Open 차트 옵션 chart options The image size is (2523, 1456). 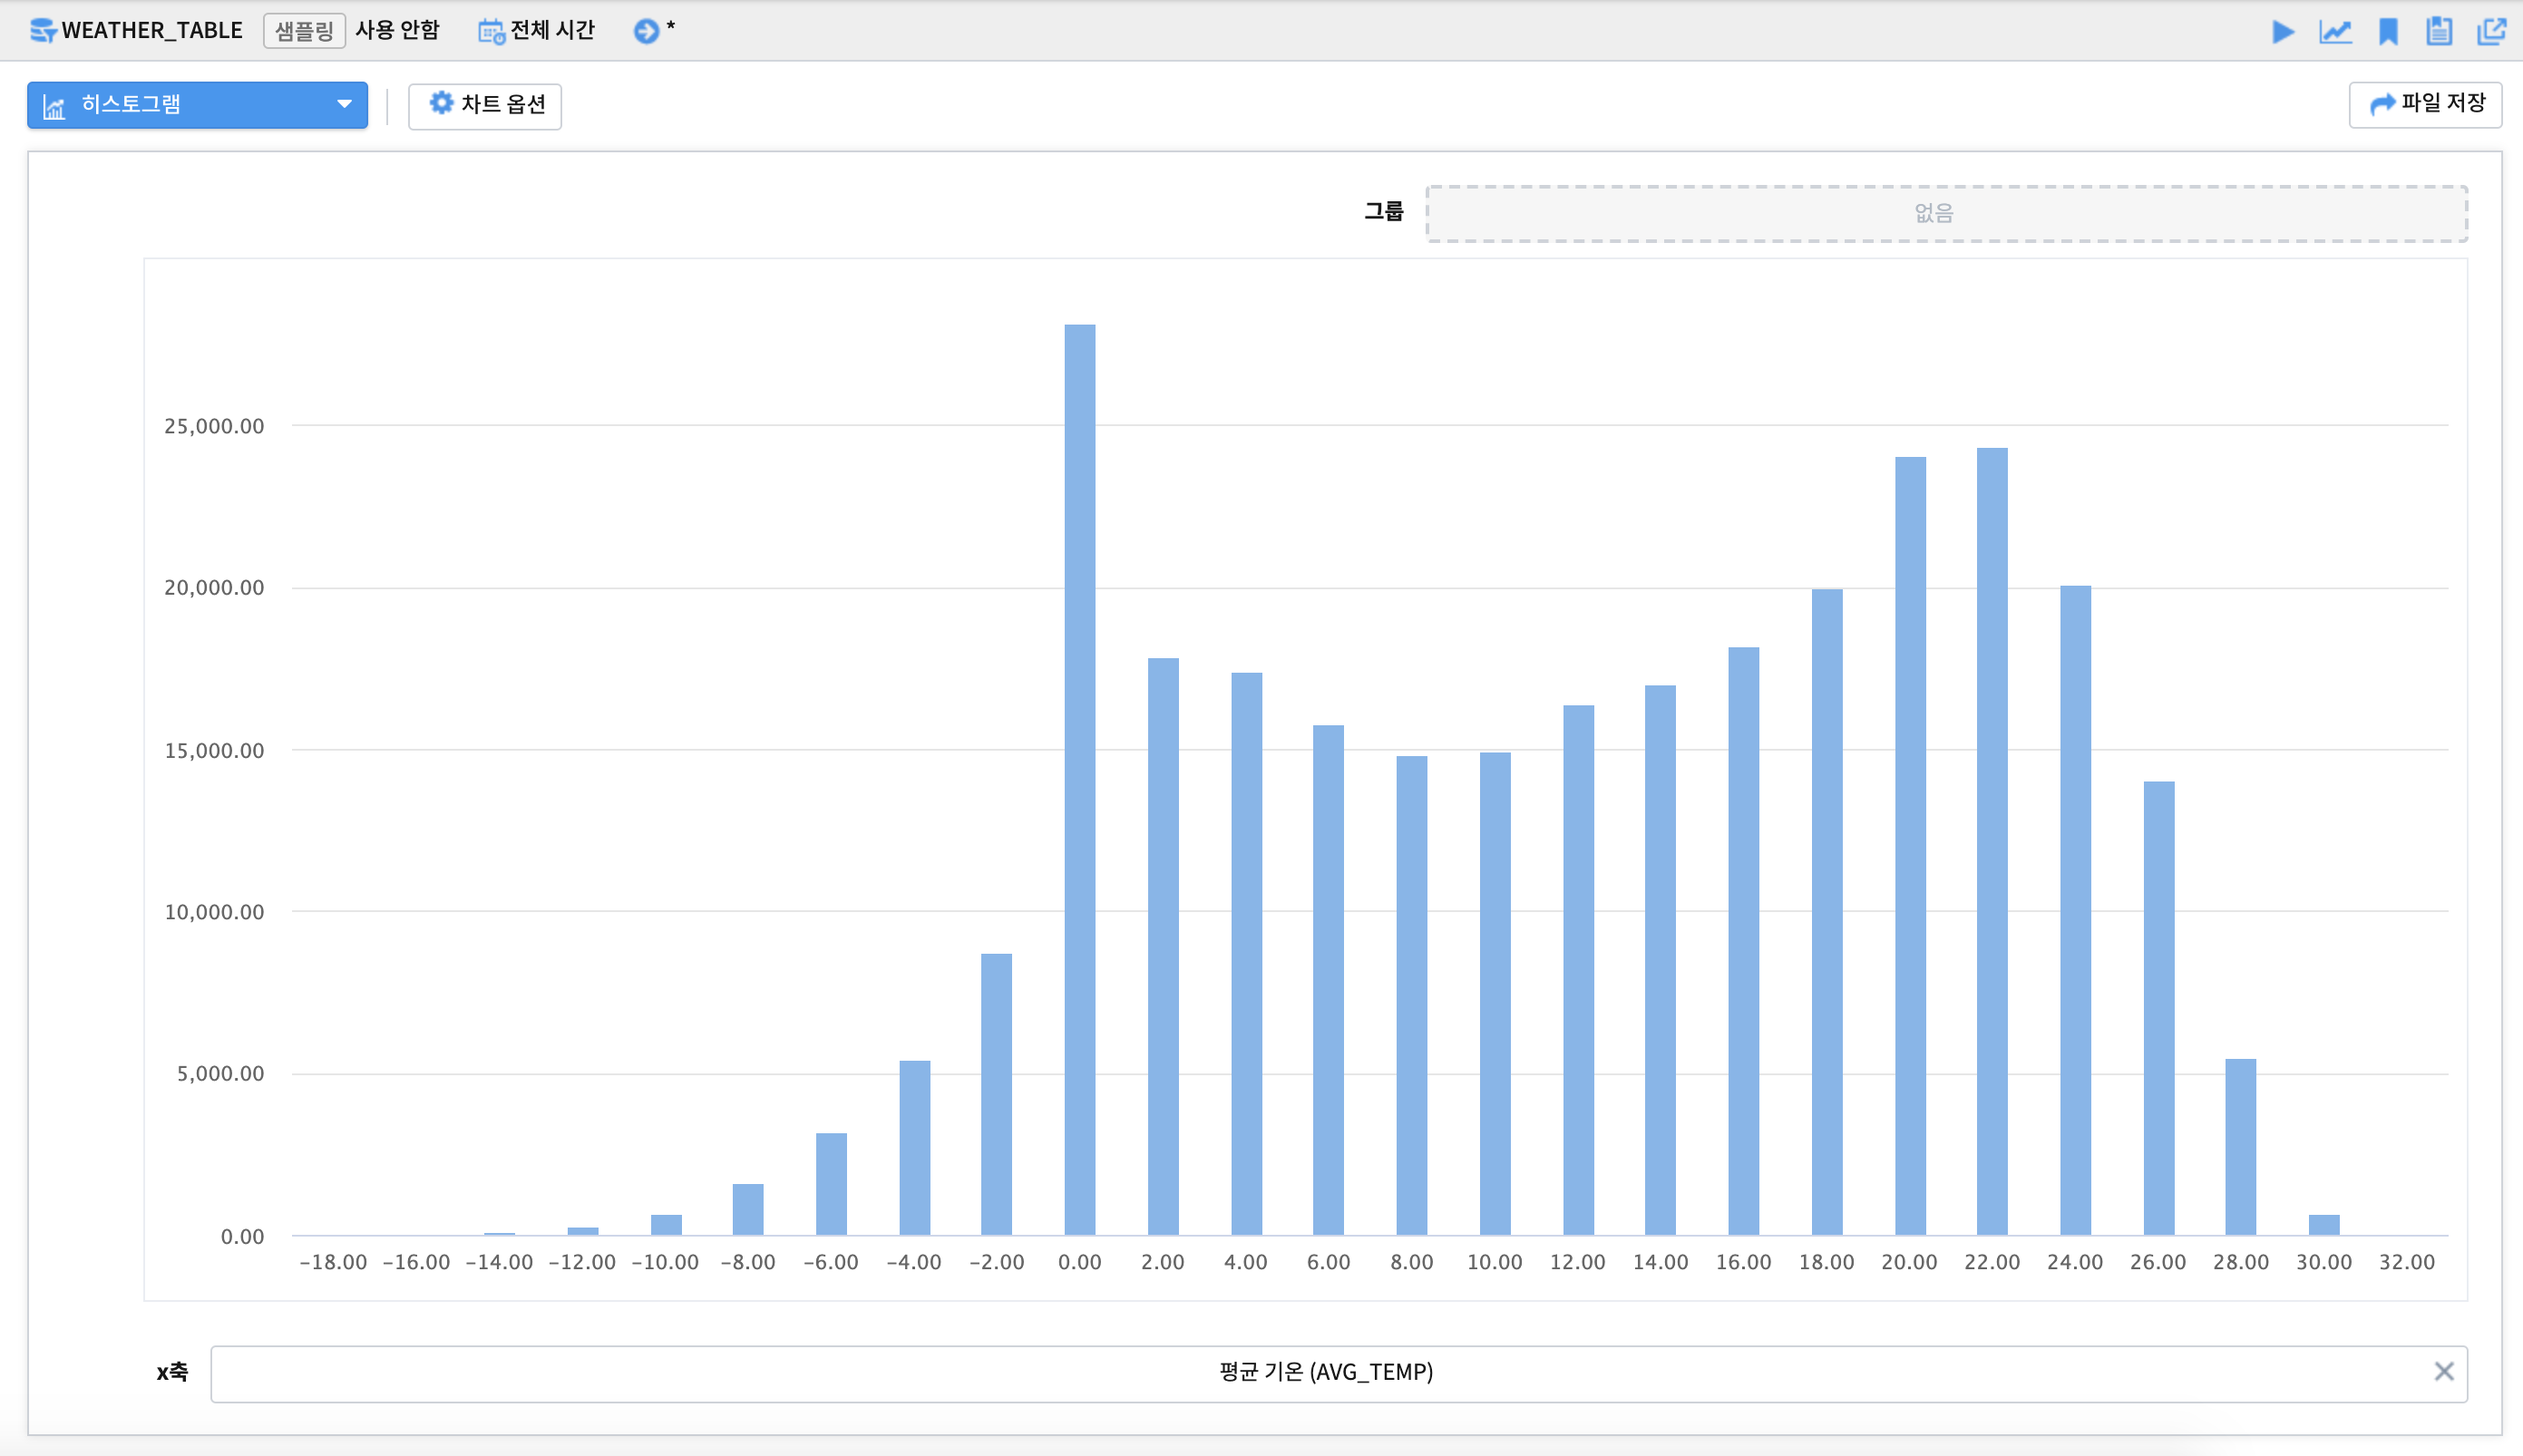(485, 105)
